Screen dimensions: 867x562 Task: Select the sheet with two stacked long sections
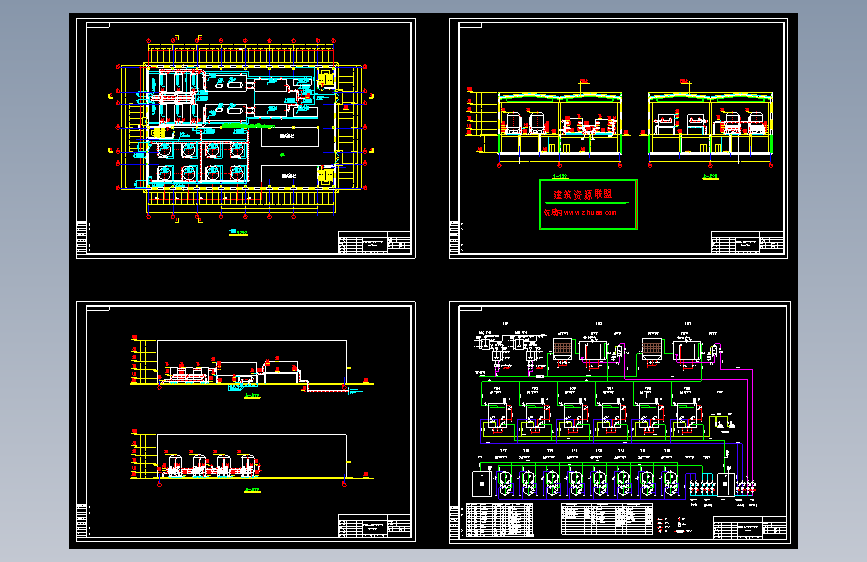pos(246,422)
